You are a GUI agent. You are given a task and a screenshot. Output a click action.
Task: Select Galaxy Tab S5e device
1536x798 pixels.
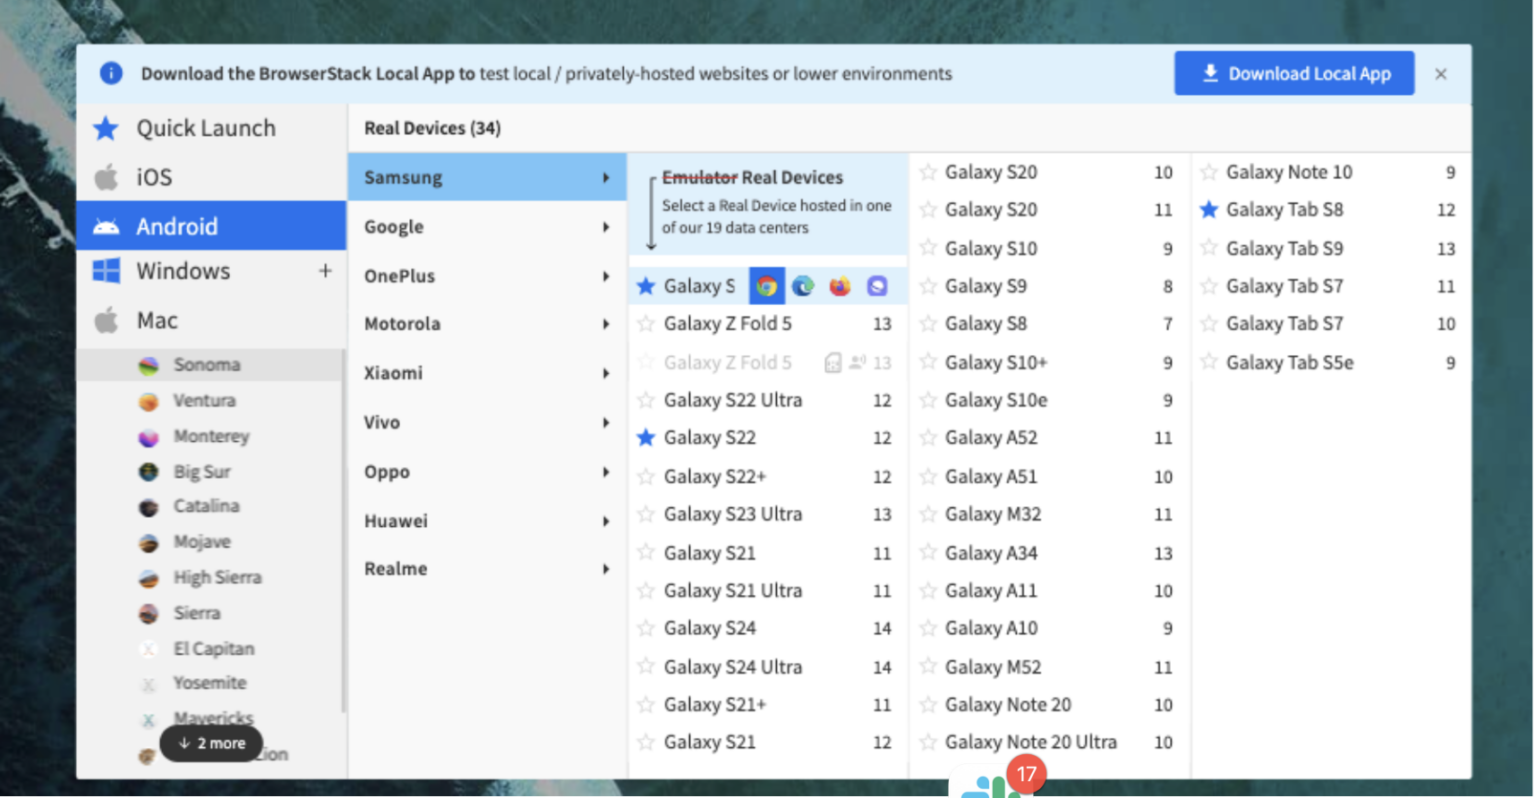tap(1331, 362)
